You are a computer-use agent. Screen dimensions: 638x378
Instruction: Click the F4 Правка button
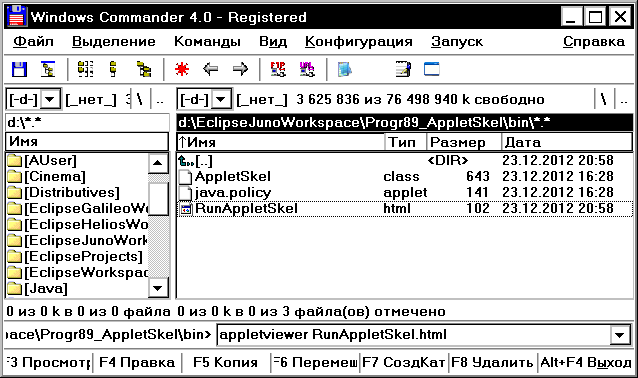[x=137, y=363]
